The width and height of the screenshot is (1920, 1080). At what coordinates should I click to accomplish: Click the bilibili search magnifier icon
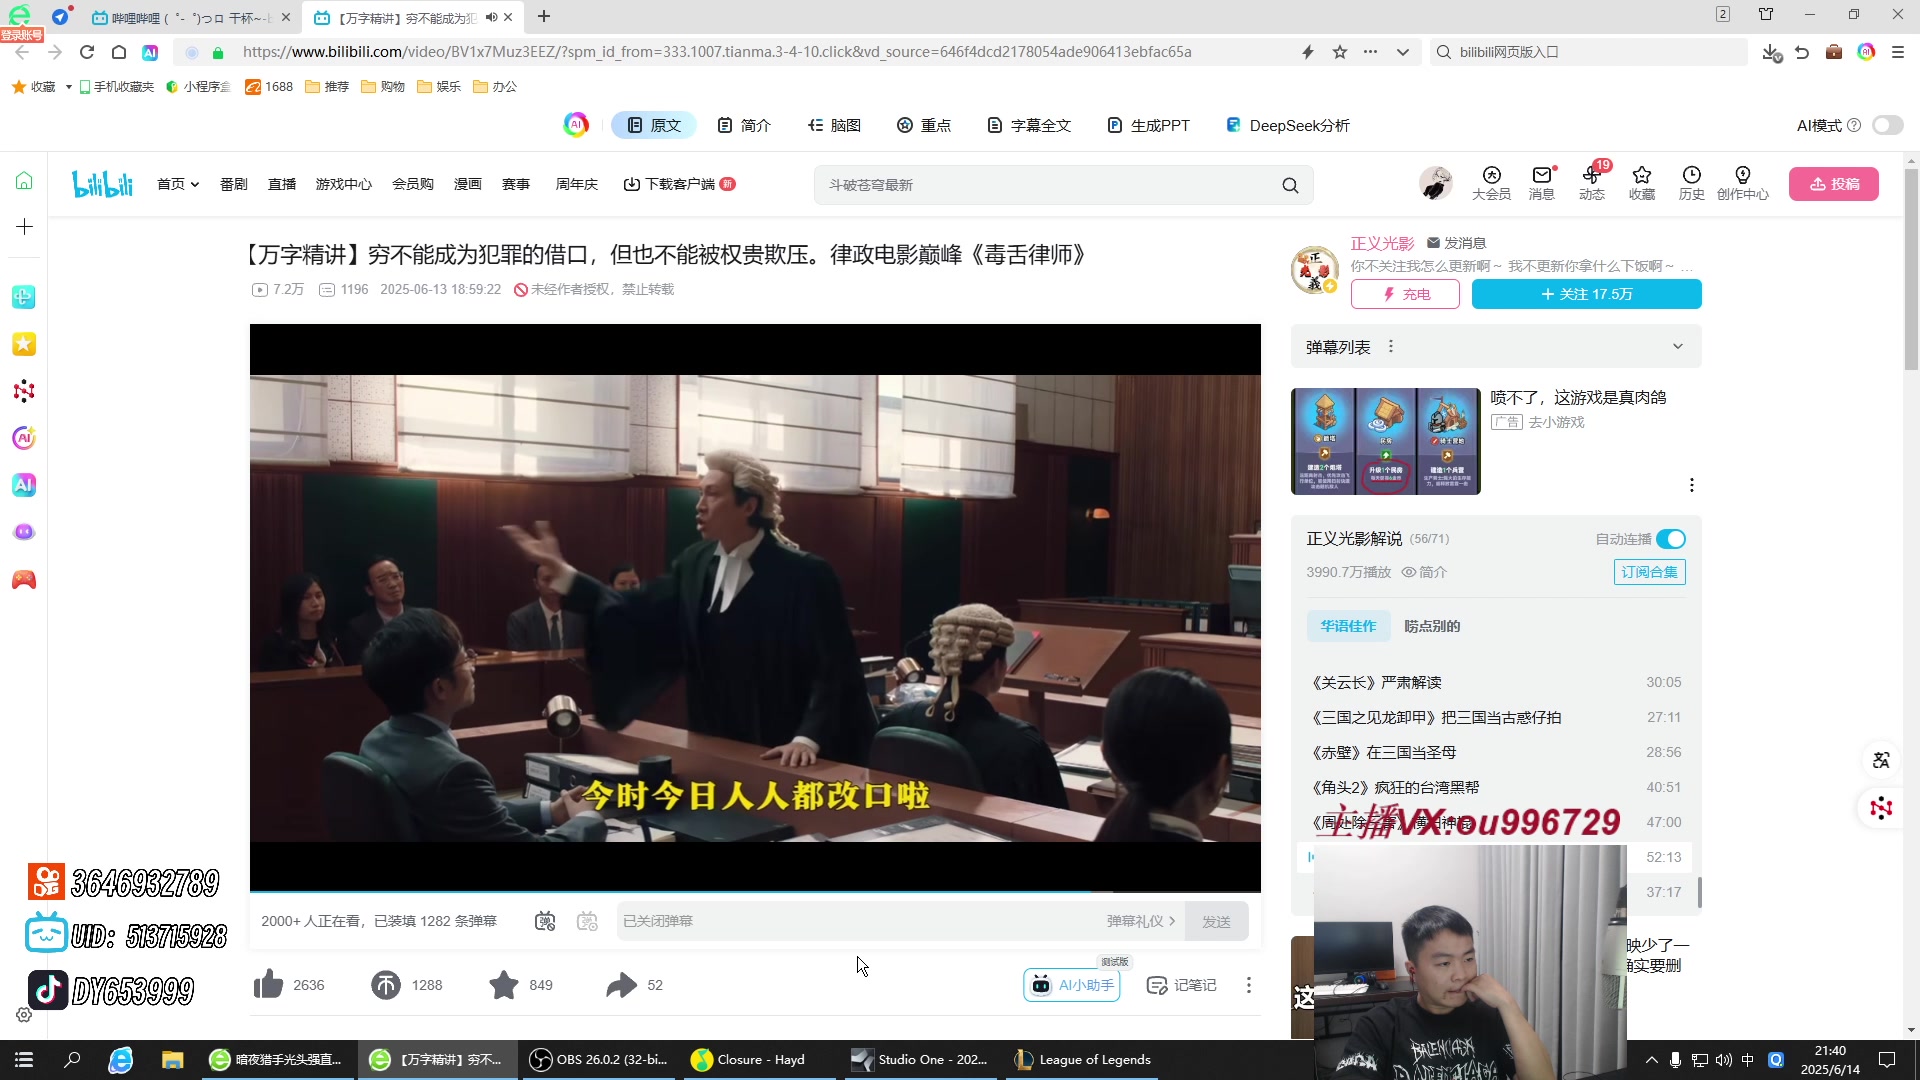pos(1290,185)
